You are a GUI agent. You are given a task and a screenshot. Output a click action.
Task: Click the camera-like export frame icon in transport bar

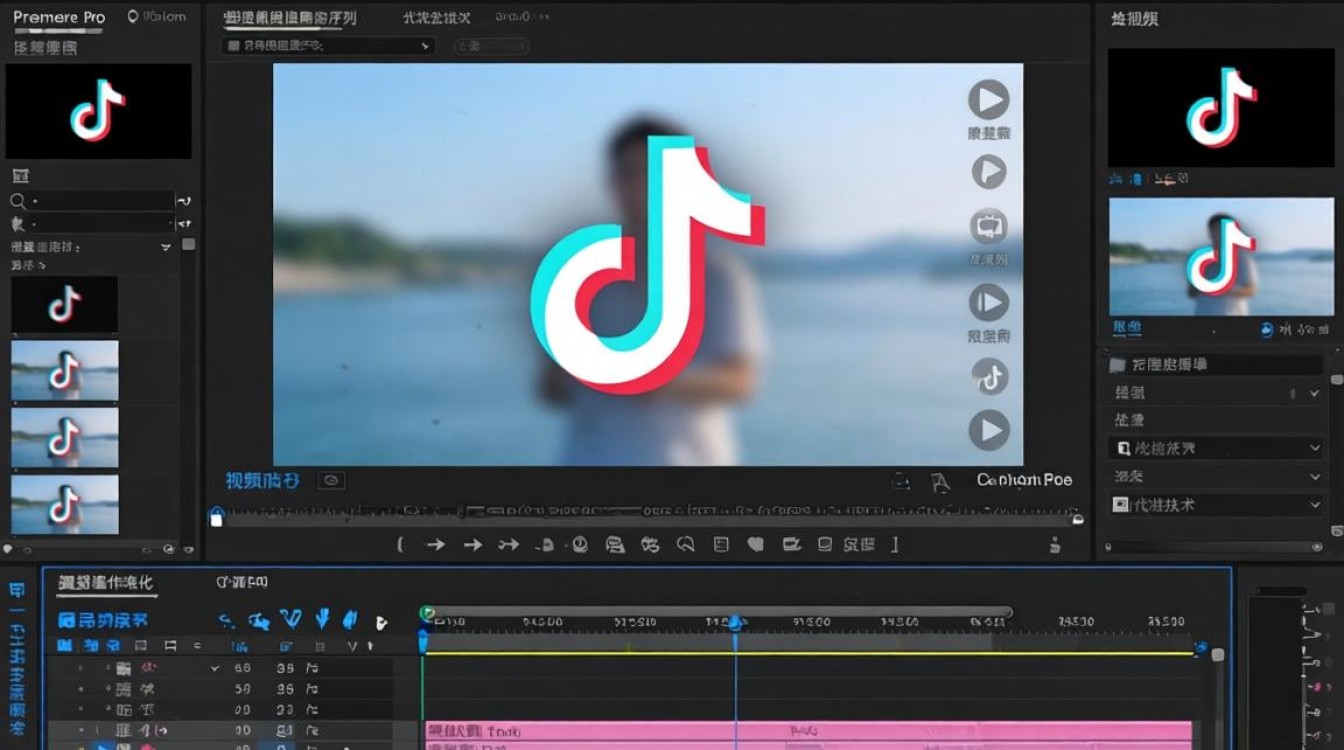pos(791,544)
